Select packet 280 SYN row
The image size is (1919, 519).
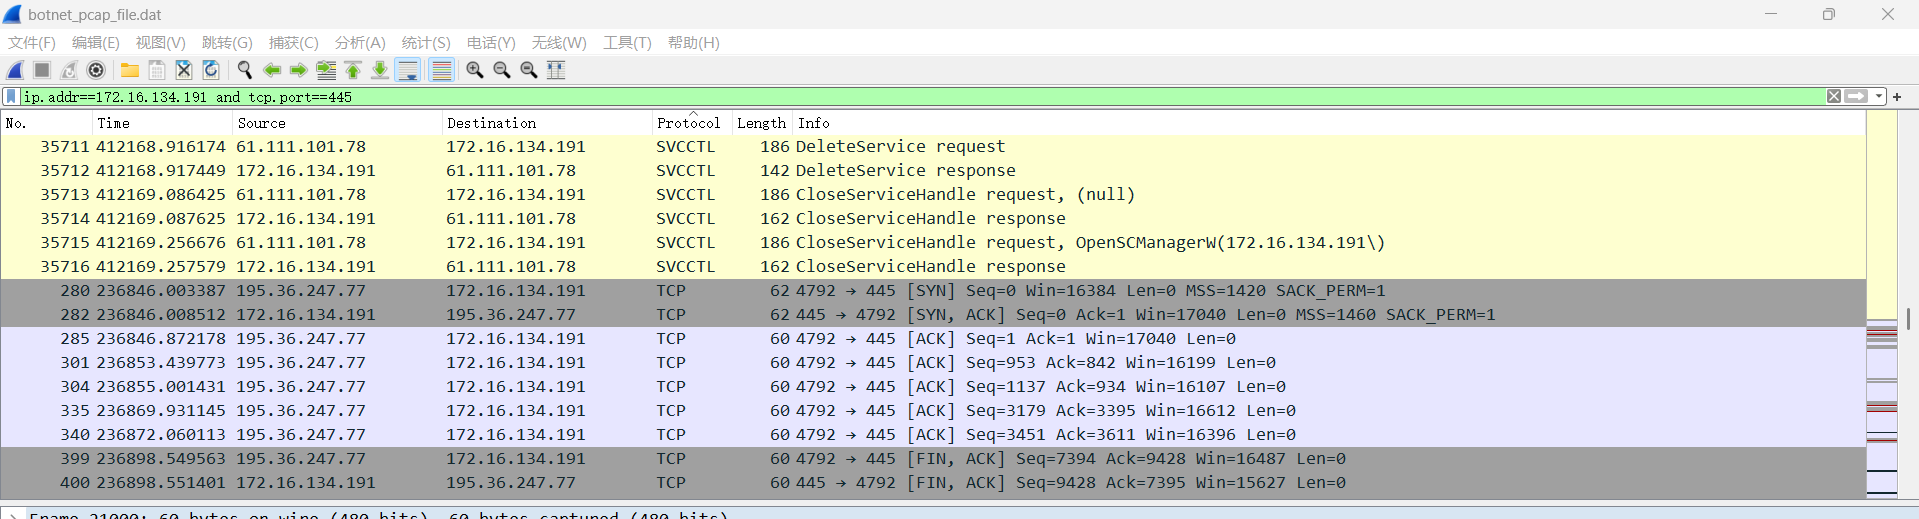click(933, 291)
